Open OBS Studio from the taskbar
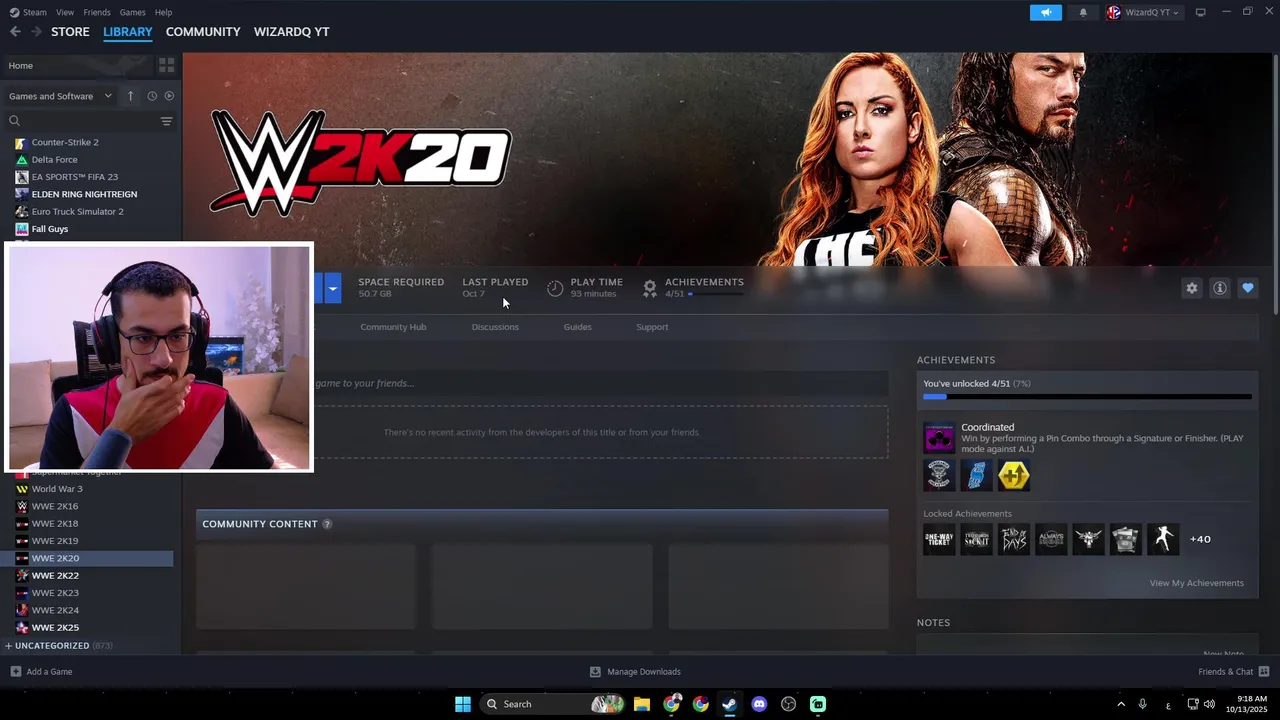Screen dimensions: 1280x720 [788, 704]
